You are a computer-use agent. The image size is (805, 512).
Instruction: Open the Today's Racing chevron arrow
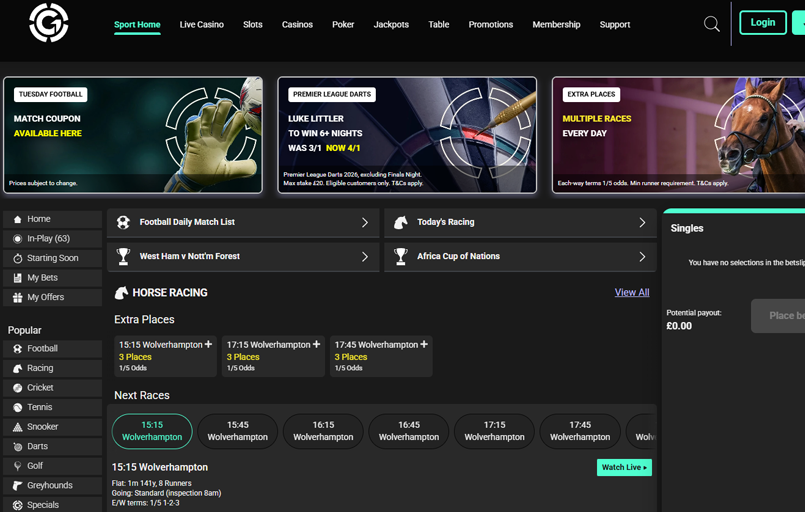pos(642,222)
